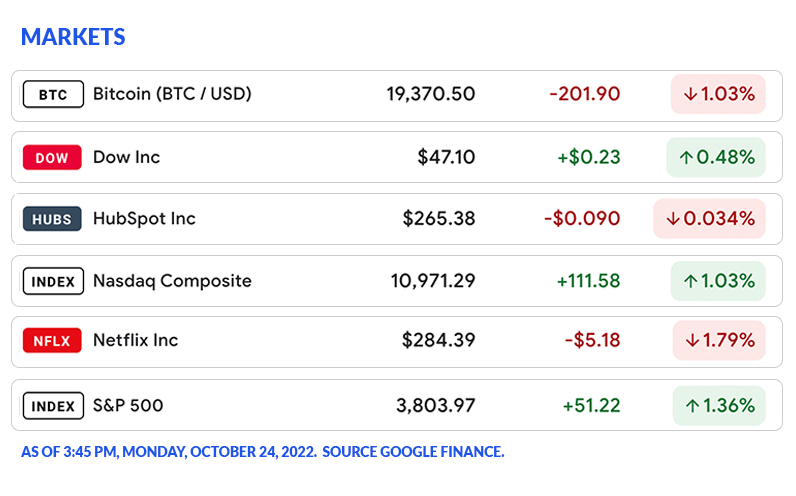Click the Google Finance source line
Image resolution: width=796 pixels, height=496 pixels.
pos(262,452)
